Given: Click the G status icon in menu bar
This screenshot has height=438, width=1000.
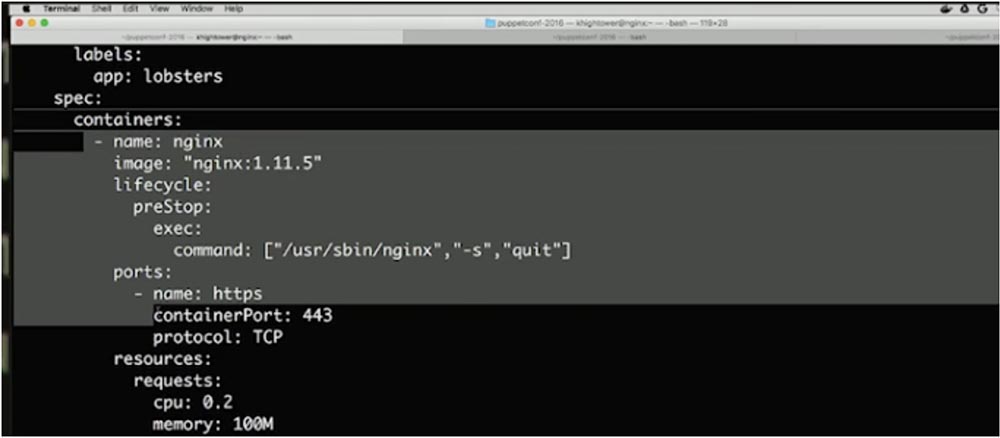Looking at the screenshot, I should click(x=982, y=10).
